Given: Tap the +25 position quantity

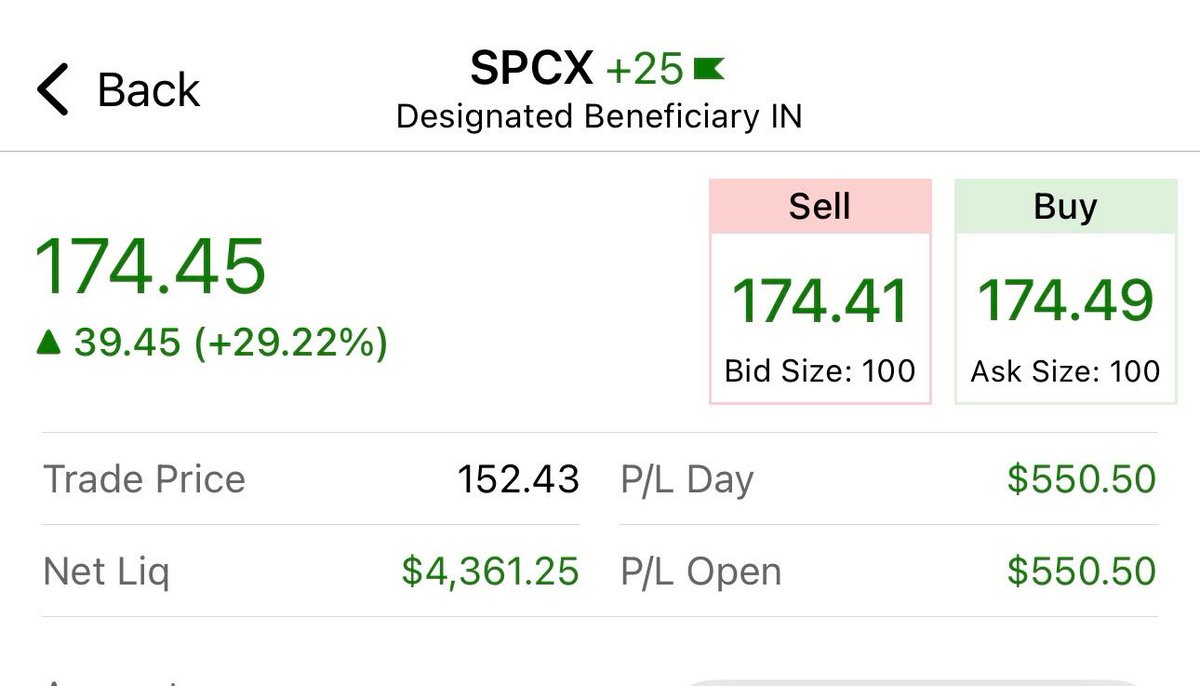Looking at the screenshot, I should [x=645, y=70].
